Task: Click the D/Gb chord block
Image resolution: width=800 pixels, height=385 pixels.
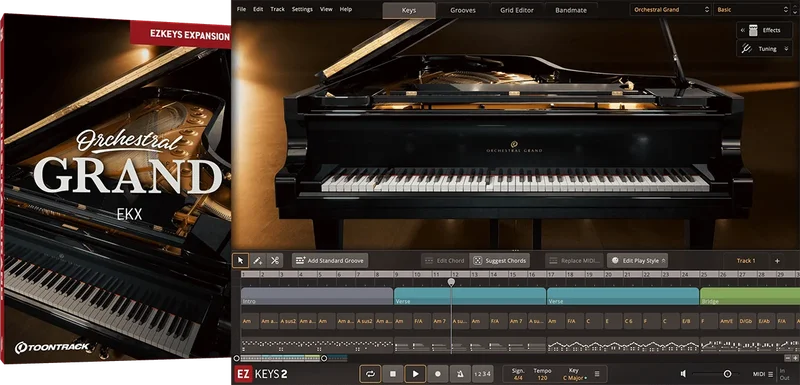Action: click(x=747, y=321)
